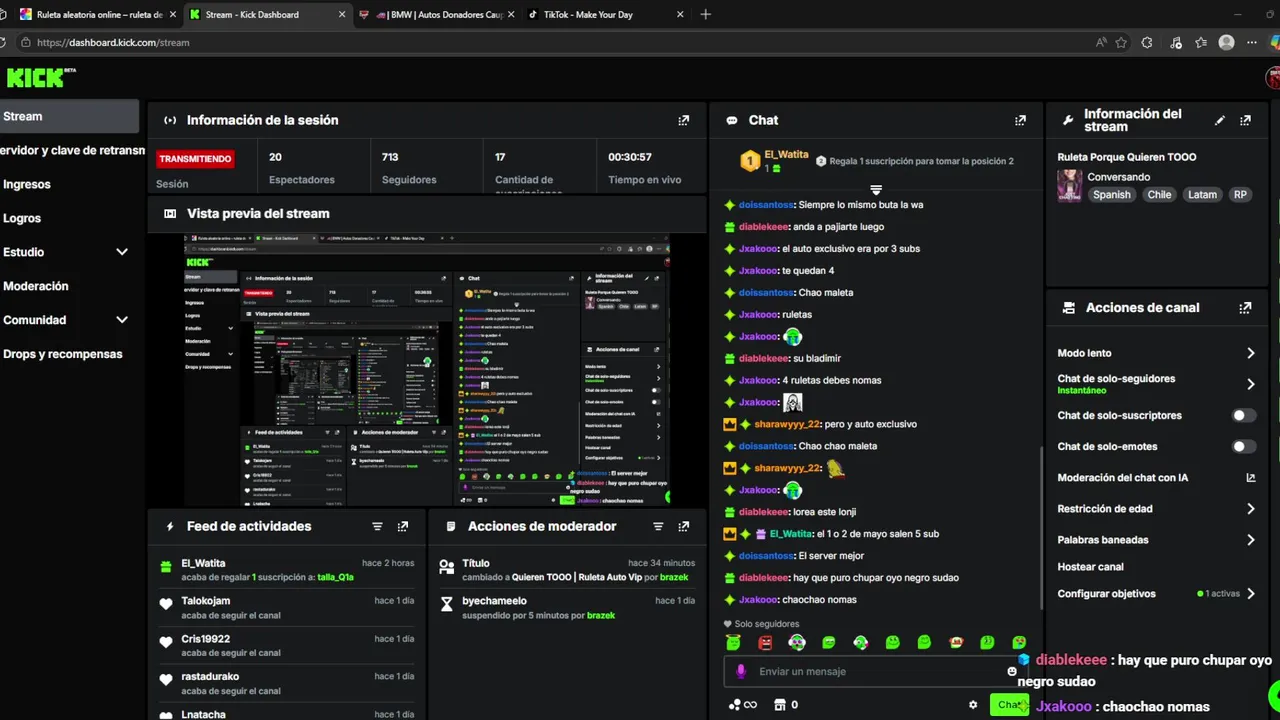Open Logros in the sidebar
This screenshot has height=720, width=1280.
(22, 218)
